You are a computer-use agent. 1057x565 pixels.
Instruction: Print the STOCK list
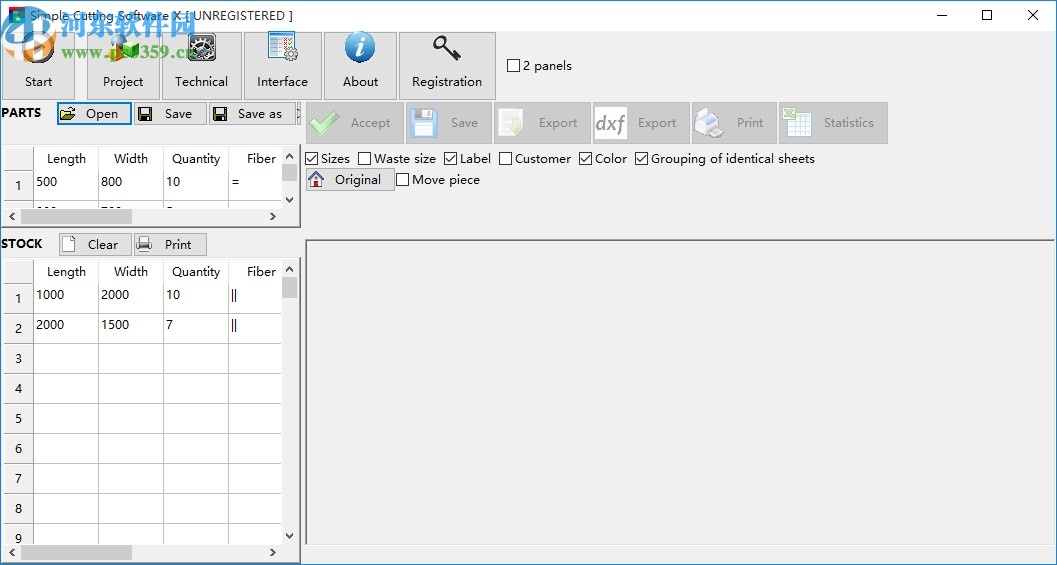pyautogui.click(x=170, y=245)
